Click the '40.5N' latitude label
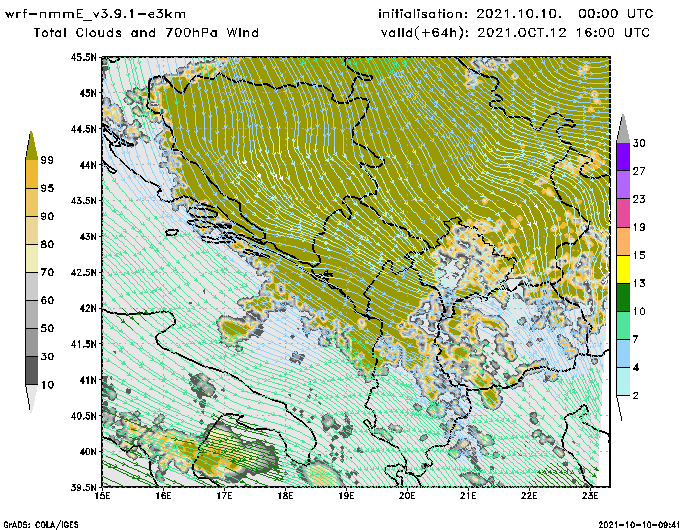Screen dimensions: 700x530 pyautogui.click(x=83, y=416)
